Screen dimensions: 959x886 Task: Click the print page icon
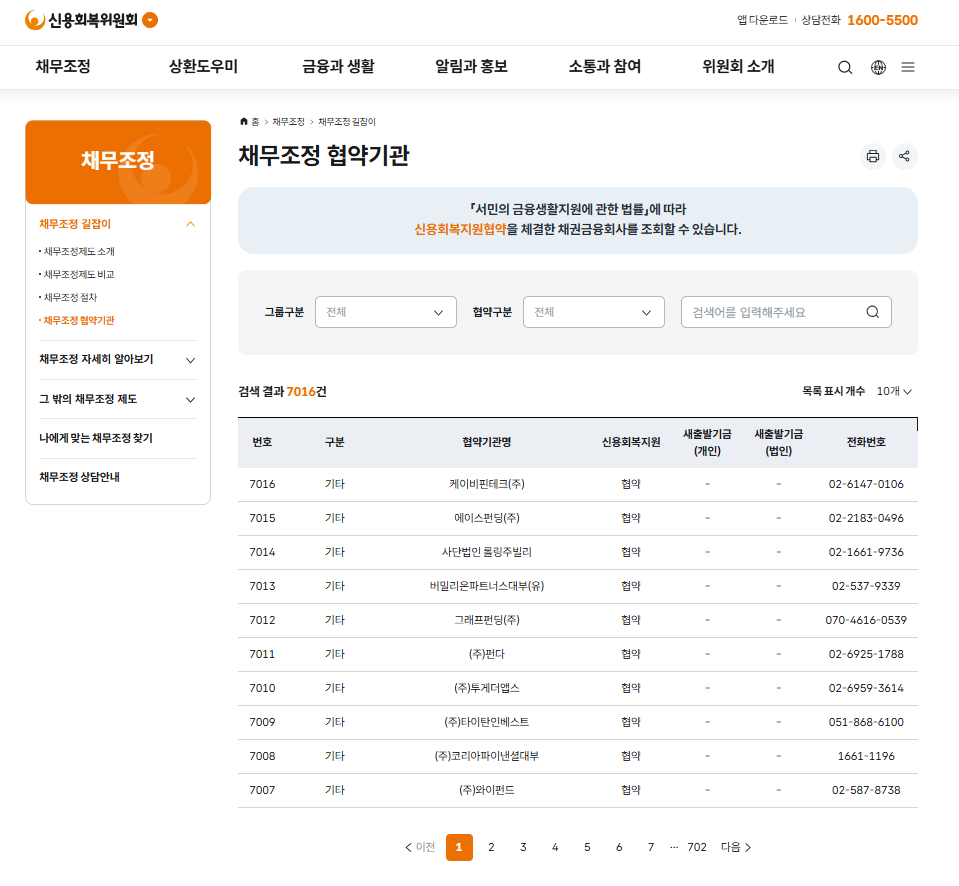tap(873, 157)
